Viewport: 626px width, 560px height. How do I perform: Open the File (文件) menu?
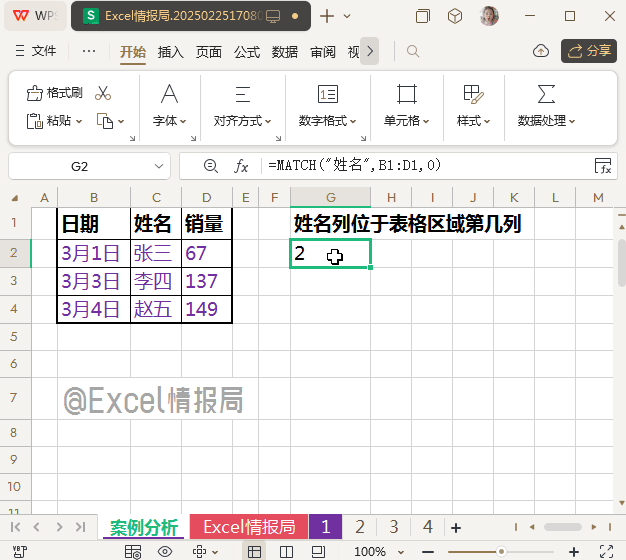click(37, 51)
